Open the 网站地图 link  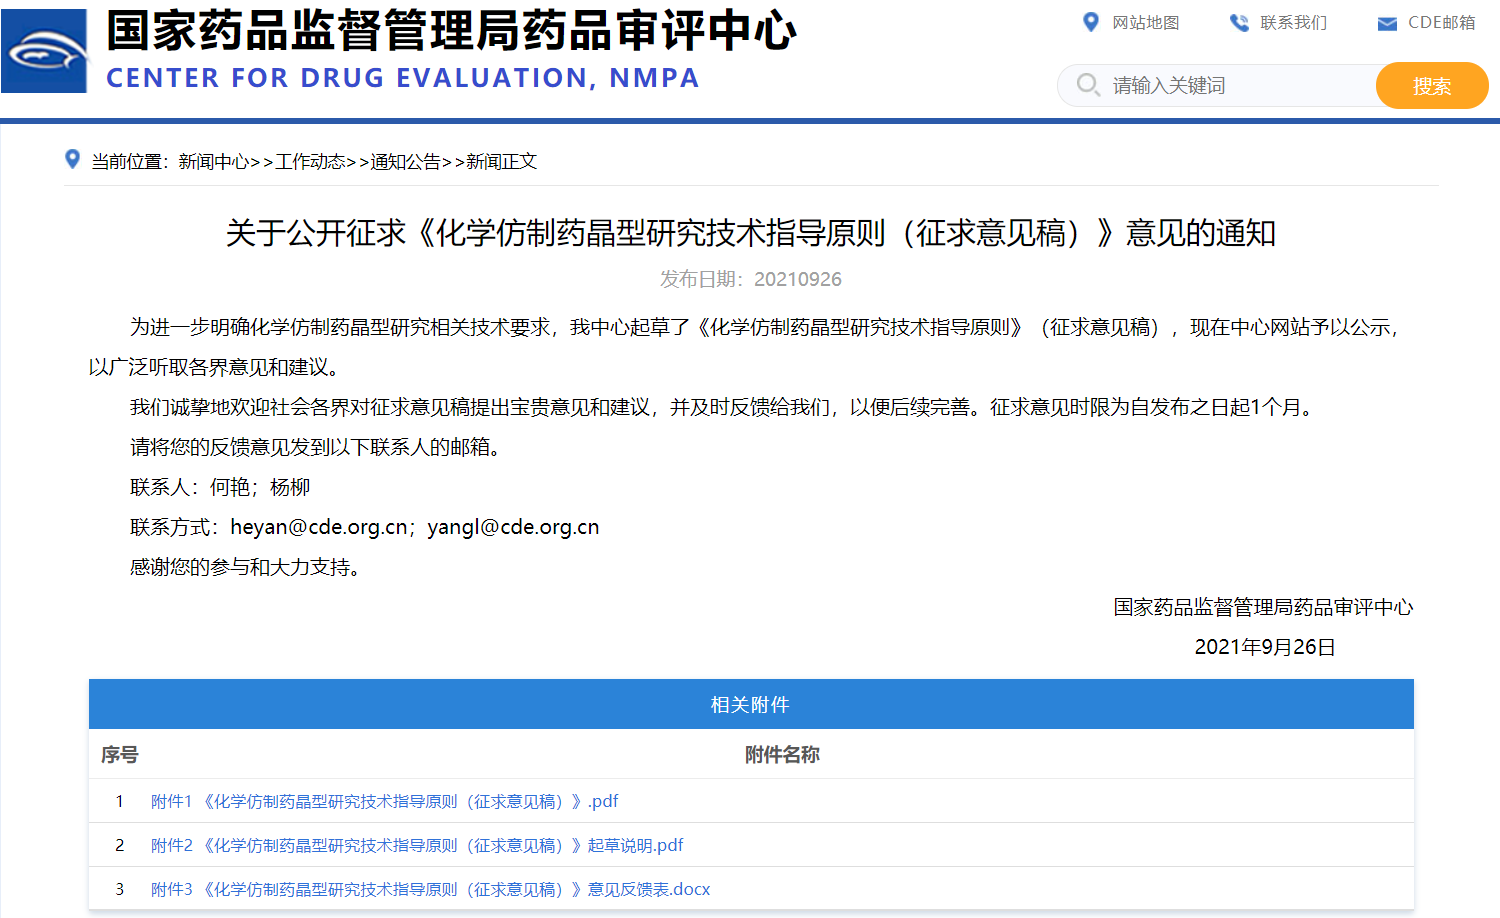pyautogui.click(x=1145, y=23)
